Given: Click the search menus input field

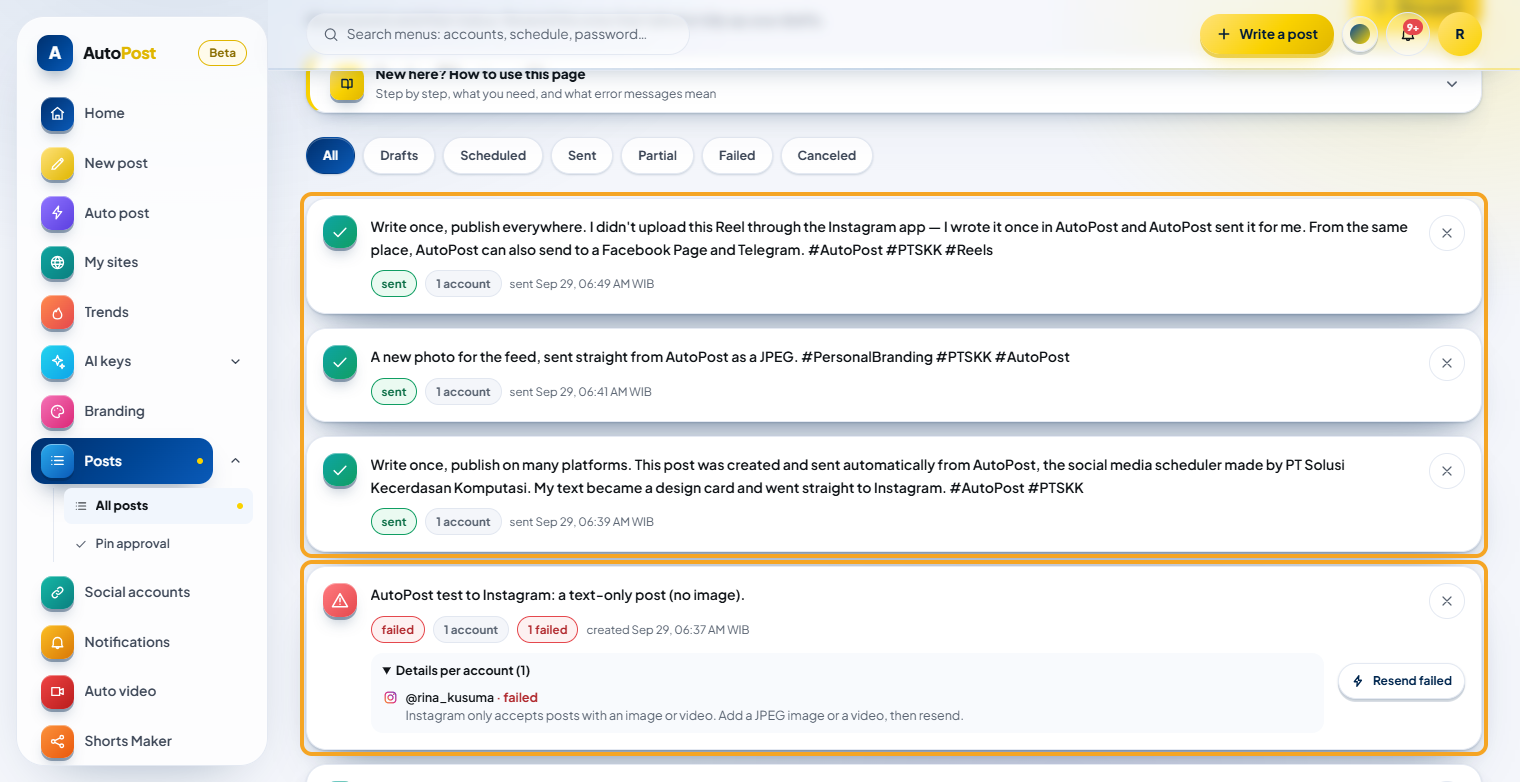Looking at the screenshot, I should coord(498,34).
